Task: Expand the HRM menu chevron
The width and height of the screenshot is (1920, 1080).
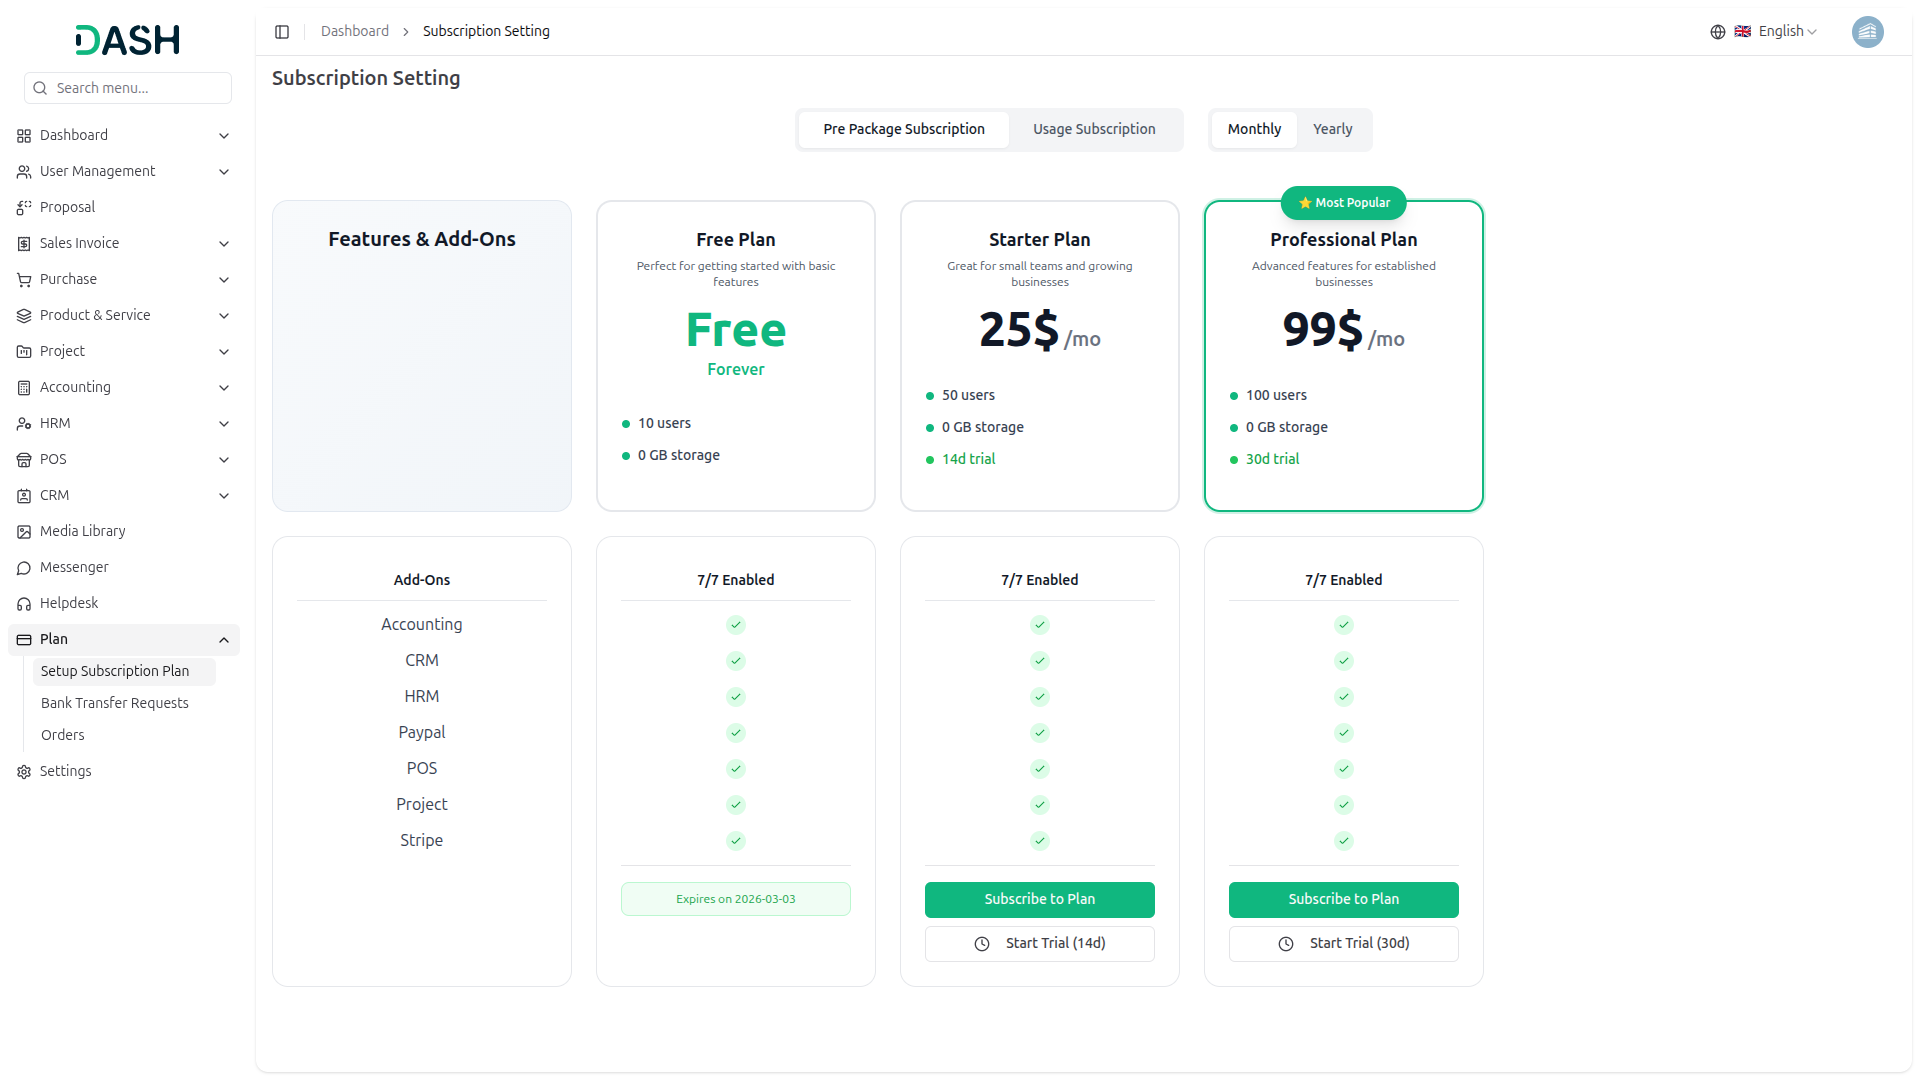Action: [x=224, y=424]
